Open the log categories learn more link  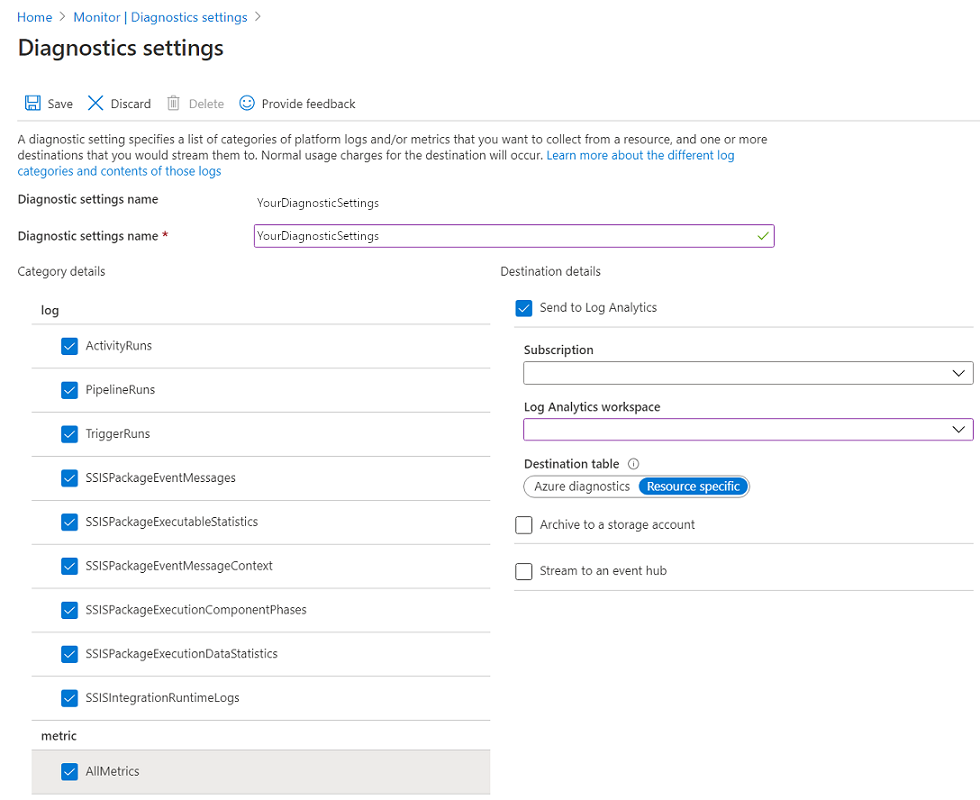tap(640, 155)
